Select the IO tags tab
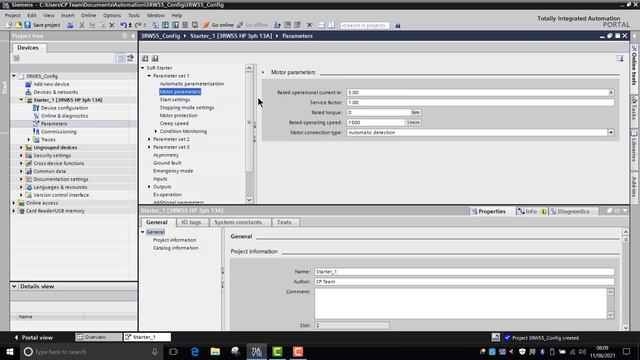The height and width of the screenshot is (360, 640). pos(191,222)
